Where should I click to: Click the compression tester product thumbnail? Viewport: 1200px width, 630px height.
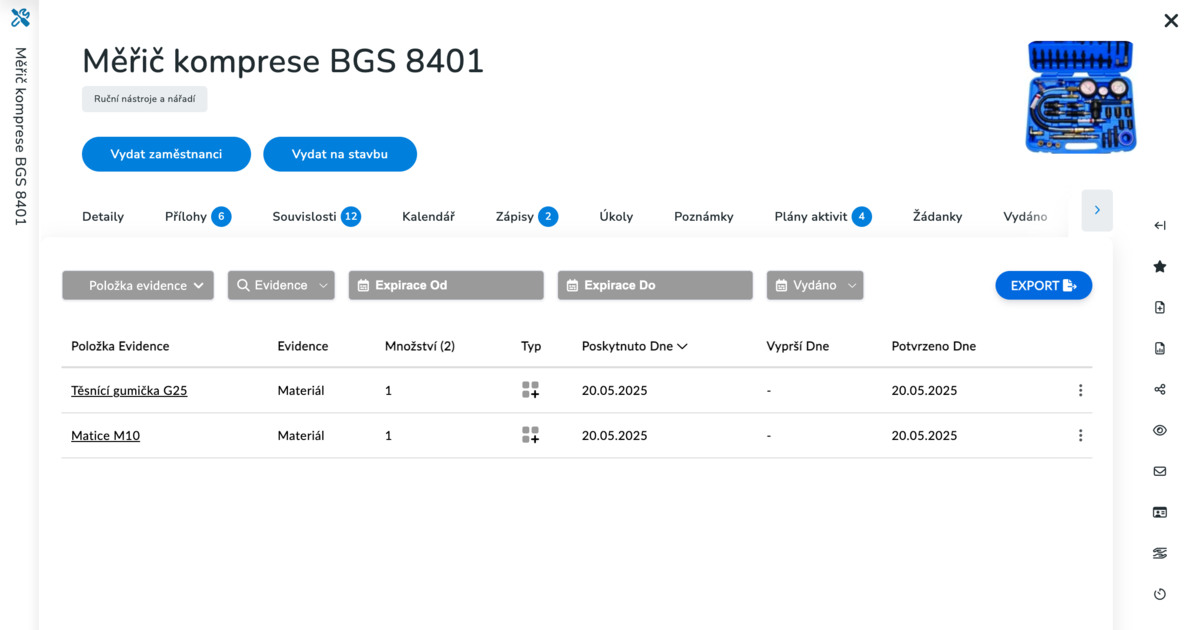coord(1080,97)
